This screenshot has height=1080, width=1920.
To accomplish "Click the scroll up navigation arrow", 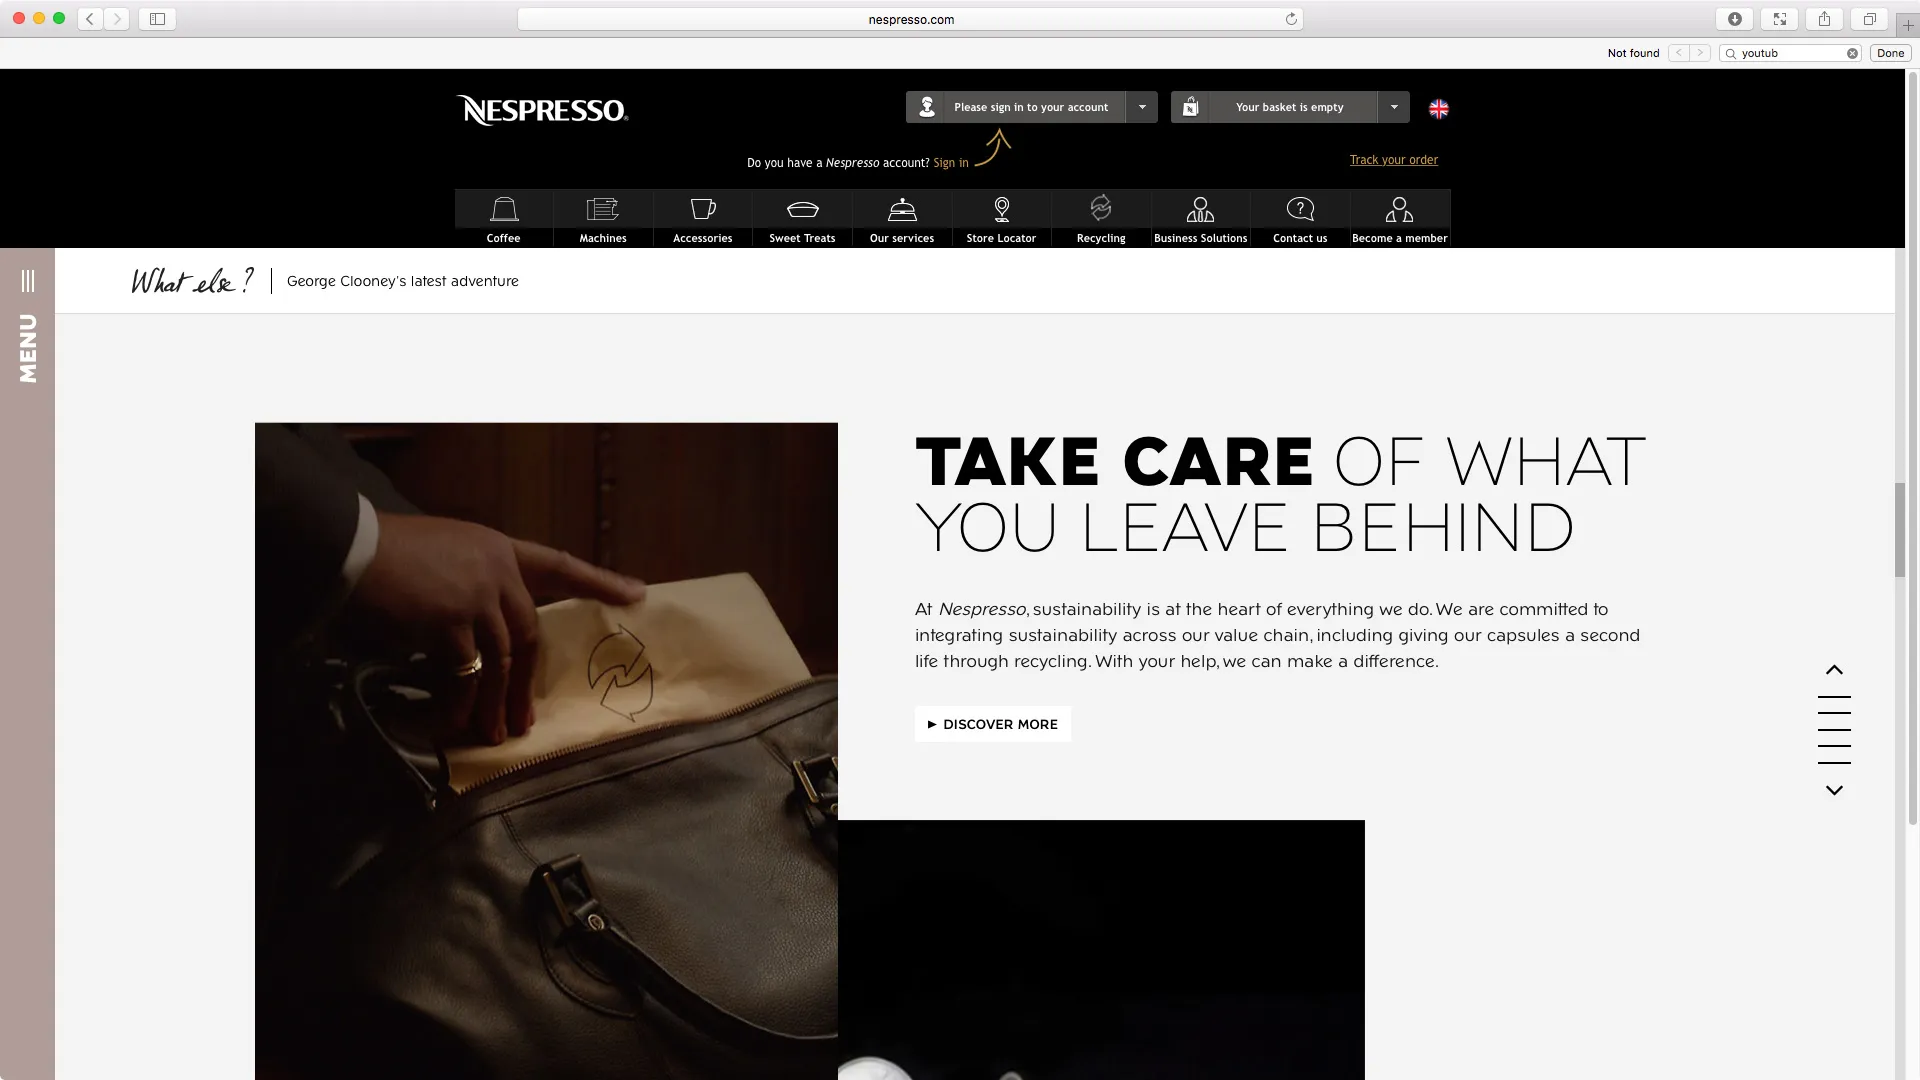I will (1834, 670).
